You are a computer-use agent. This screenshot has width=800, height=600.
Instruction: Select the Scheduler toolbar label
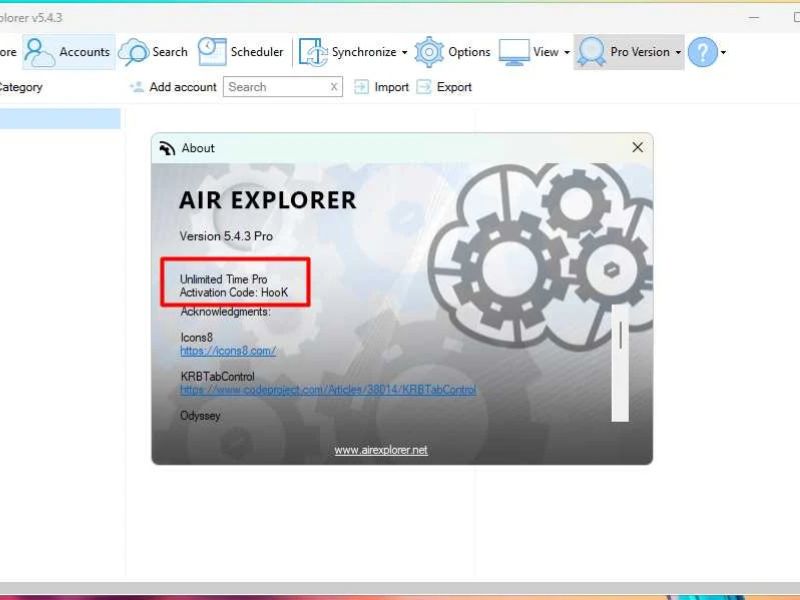click(257, 52)
